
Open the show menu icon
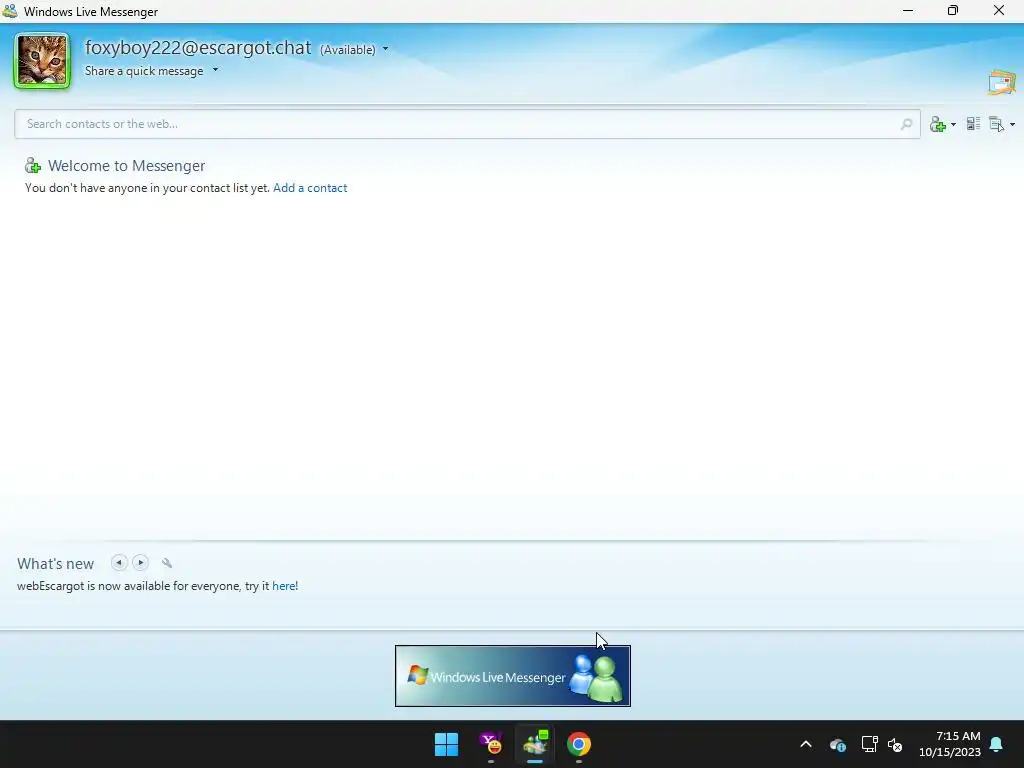[x=997, y=124]
